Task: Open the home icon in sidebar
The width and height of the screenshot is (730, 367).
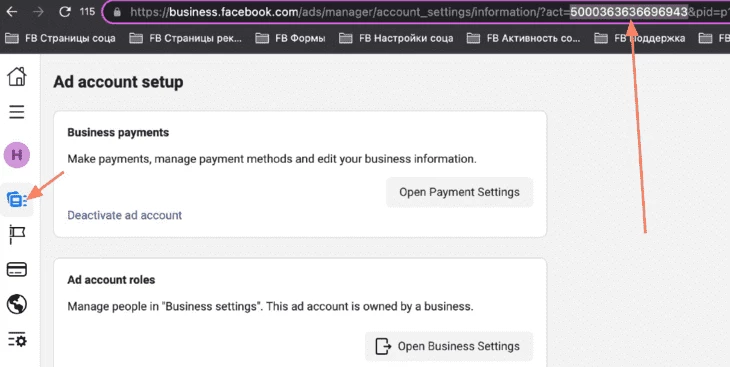Action: (17, 76)
